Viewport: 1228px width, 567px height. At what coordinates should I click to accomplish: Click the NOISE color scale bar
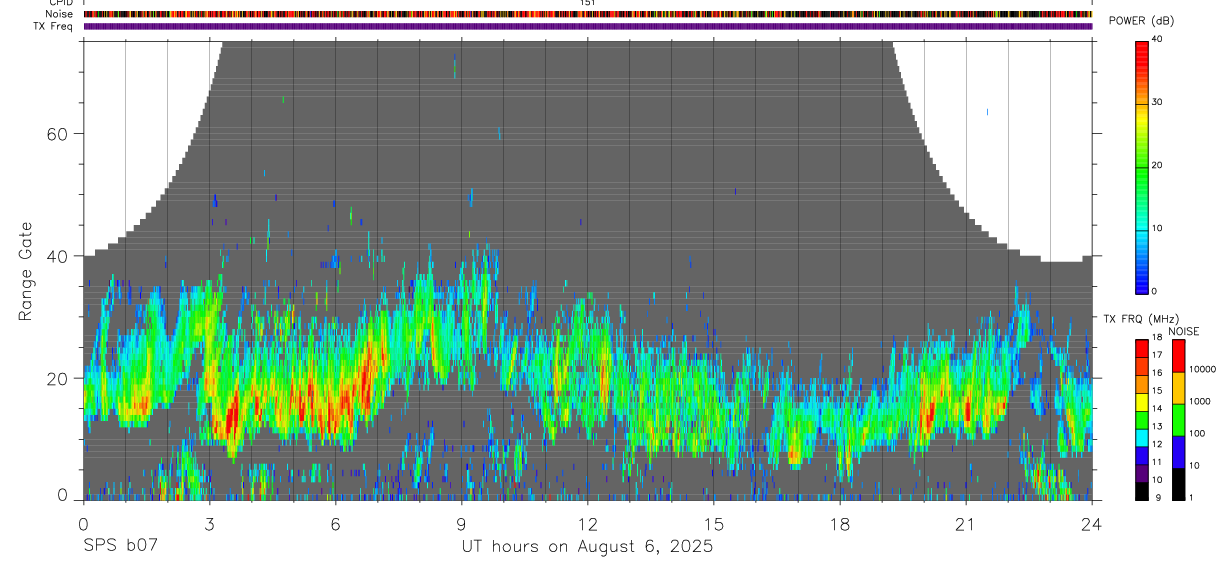pyautogui.click(x=1178, y=420)
